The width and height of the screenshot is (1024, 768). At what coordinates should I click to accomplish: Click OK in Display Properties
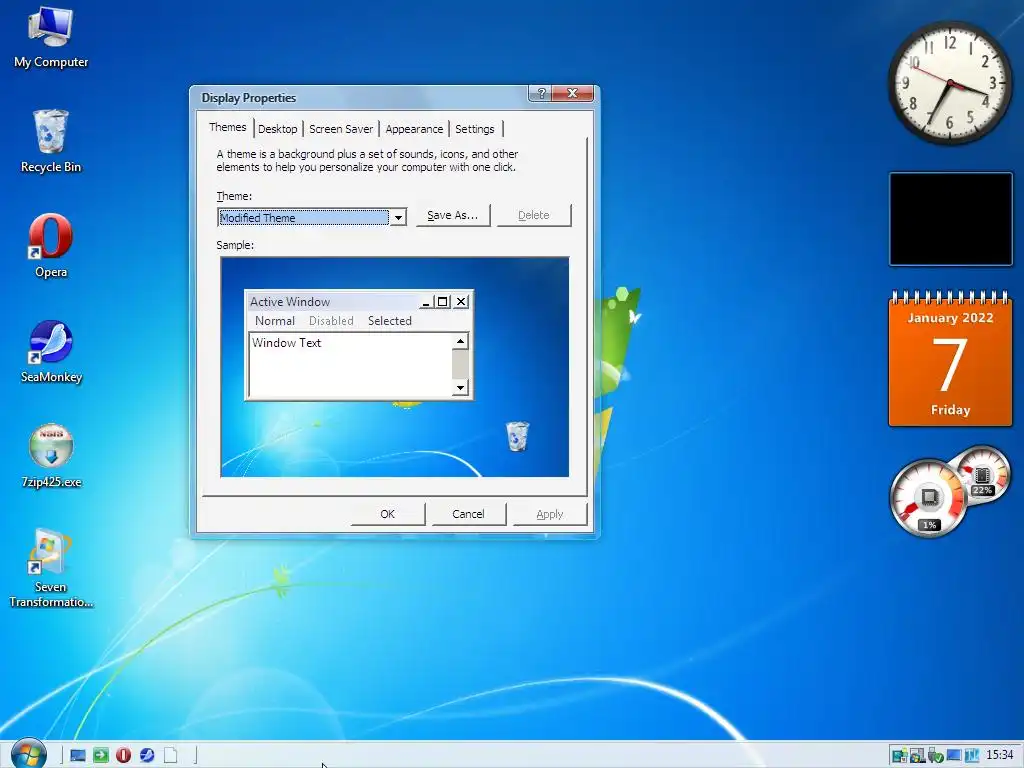[387, 514]
